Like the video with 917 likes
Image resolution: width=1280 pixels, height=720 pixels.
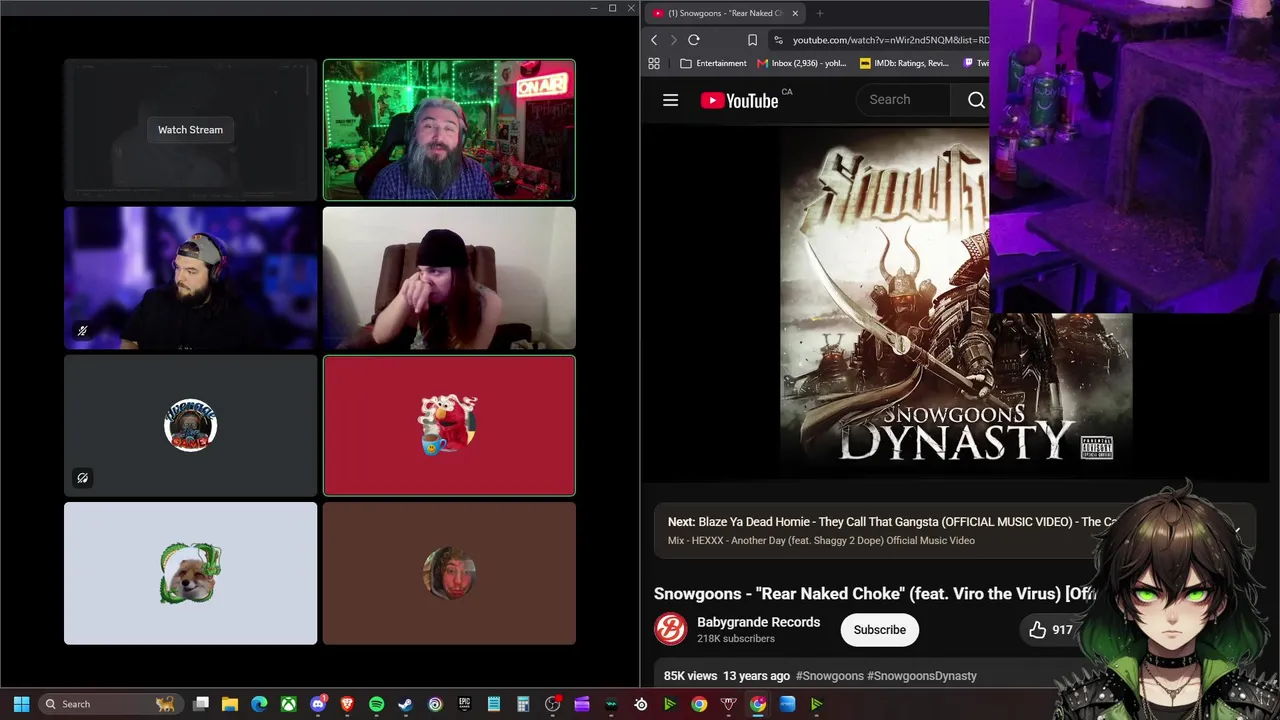(x=1050, y=630)
